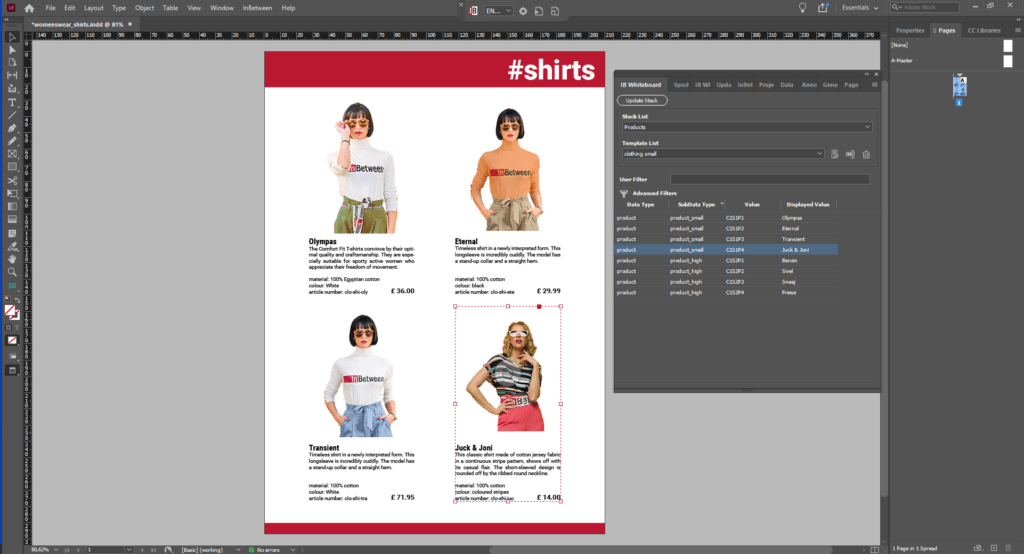Screen dimensions: 1024x554
Task: Open the InBetween menu
Action: tap(254, 8)
